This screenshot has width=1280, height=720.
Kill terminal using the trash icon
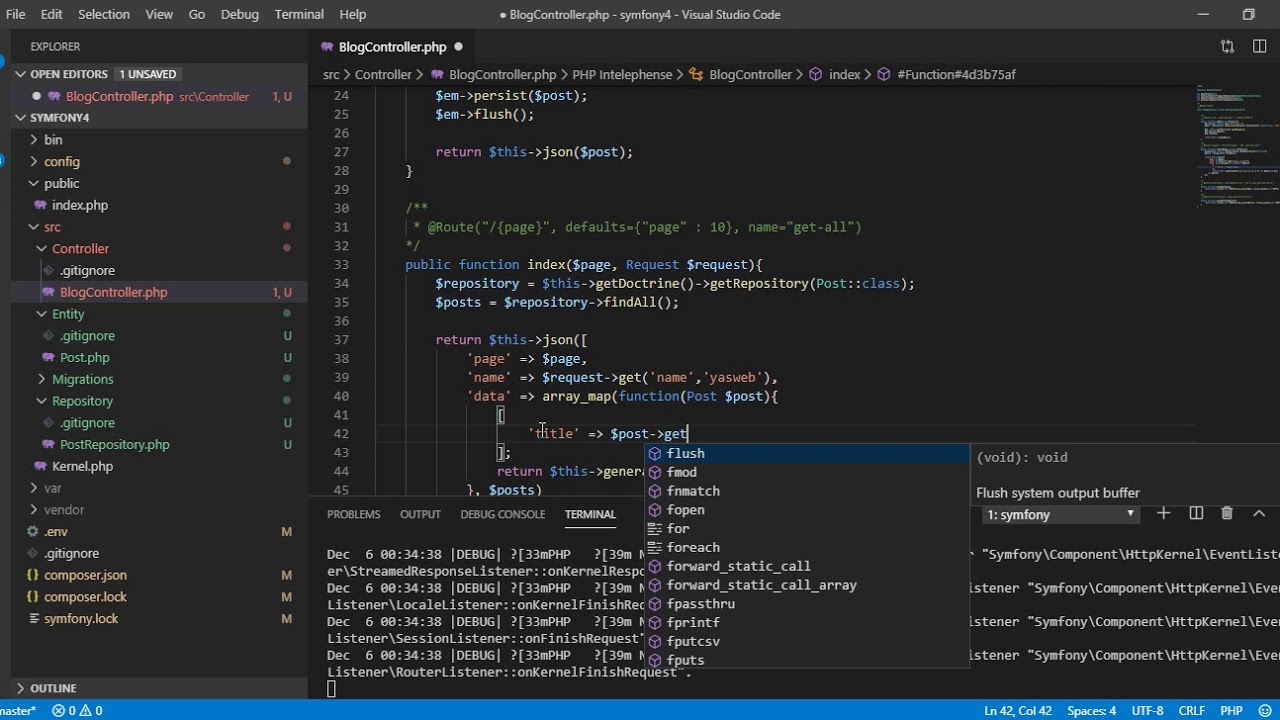(1227, 513)
